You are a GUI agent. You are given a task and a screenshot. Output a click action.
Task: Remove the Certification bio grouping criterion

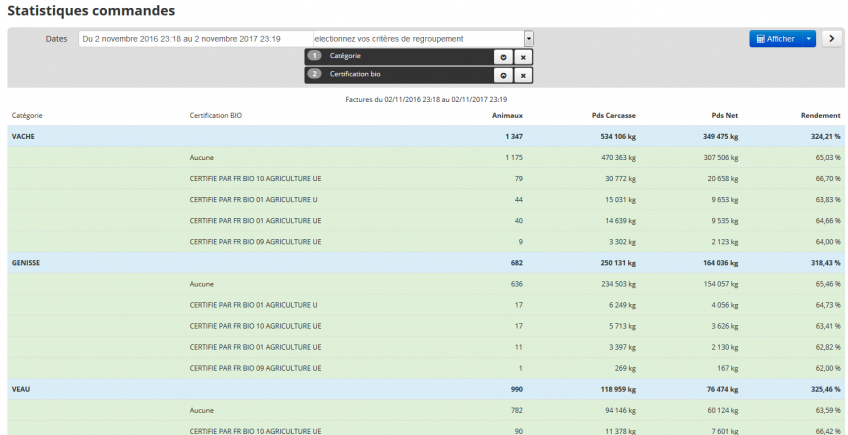point(523,75)
